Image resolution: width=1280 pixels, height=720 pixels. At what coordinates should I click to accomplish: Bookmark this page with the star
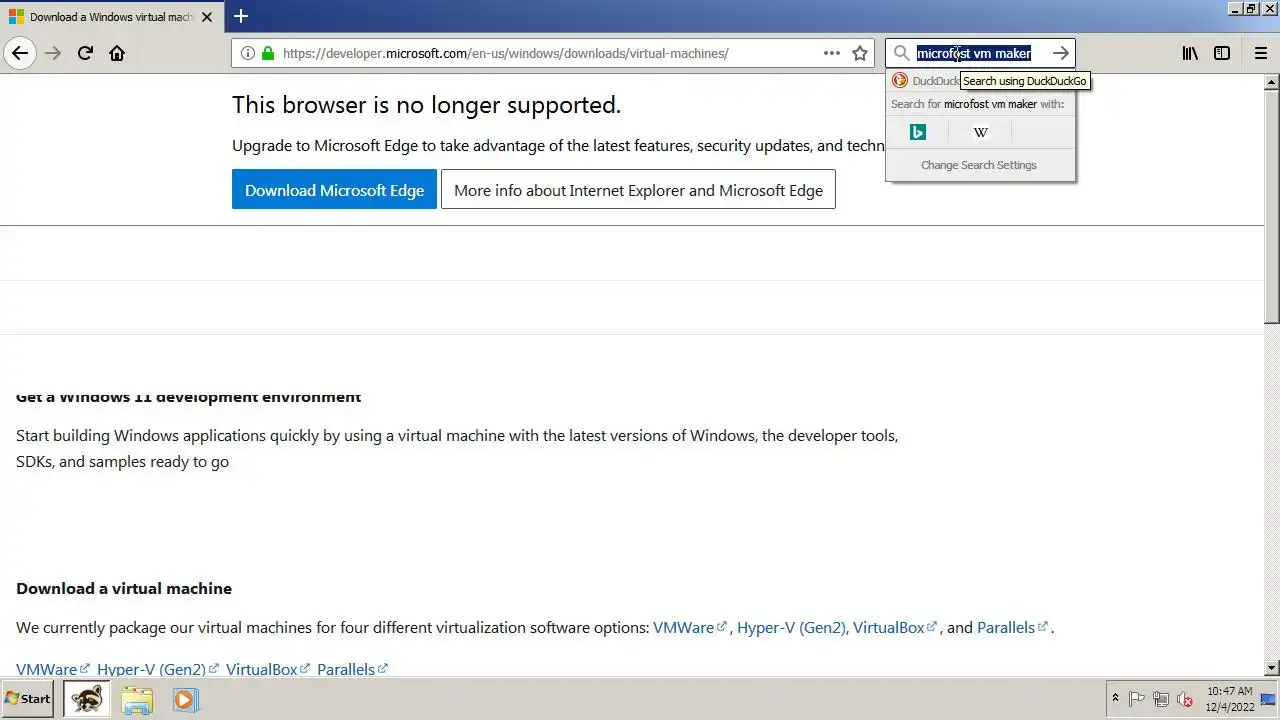pyautogui.click(x=860, y=53)
